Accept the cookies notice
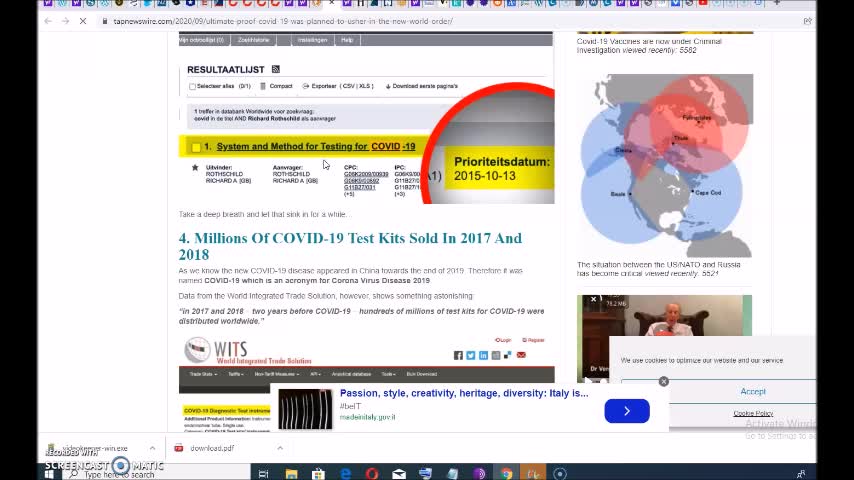Screen dimensions: 854x480 (x=753, y=392)
